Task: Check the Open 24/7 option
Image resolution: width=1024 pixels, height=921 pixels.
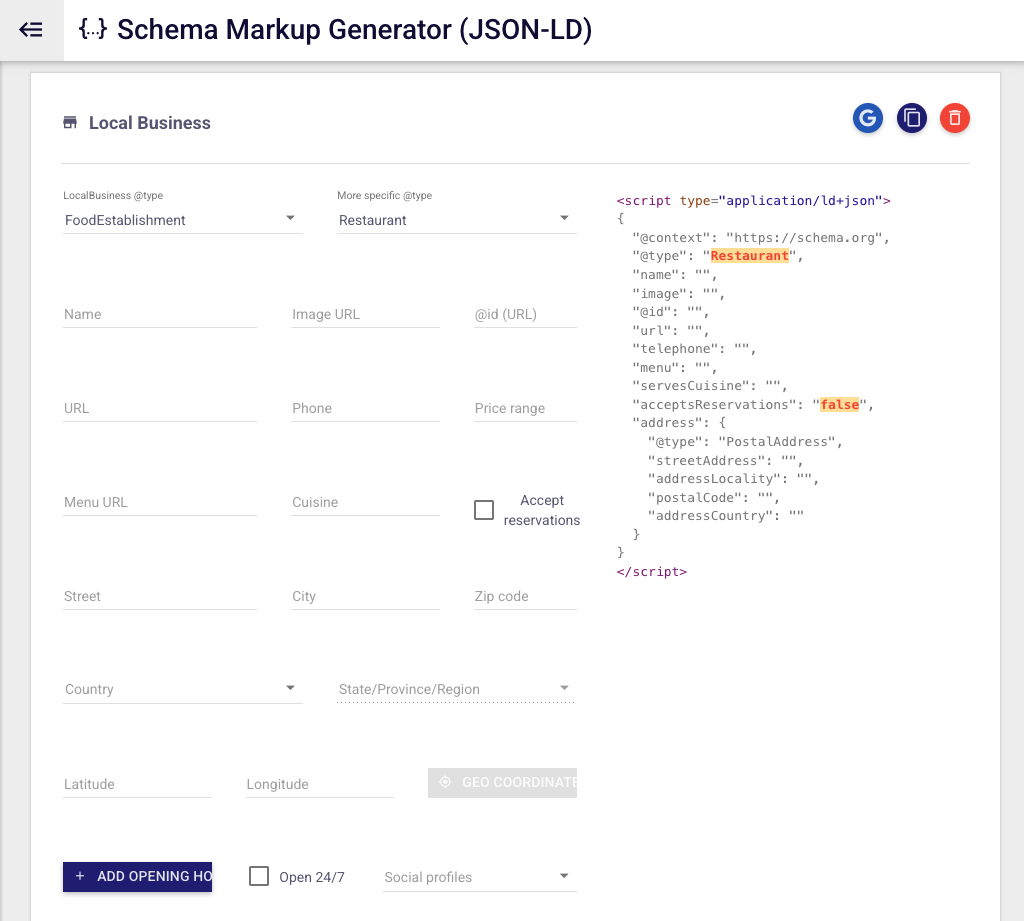Action: [259, 876]
